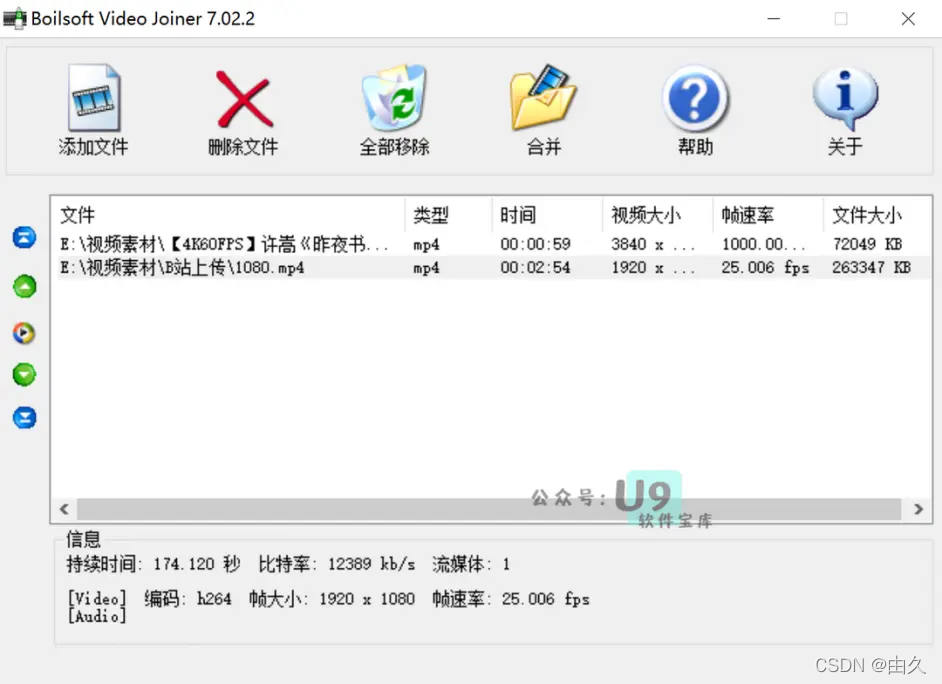
Task: Click the 3840 x video size cell
Action: [x=652, y=244]
